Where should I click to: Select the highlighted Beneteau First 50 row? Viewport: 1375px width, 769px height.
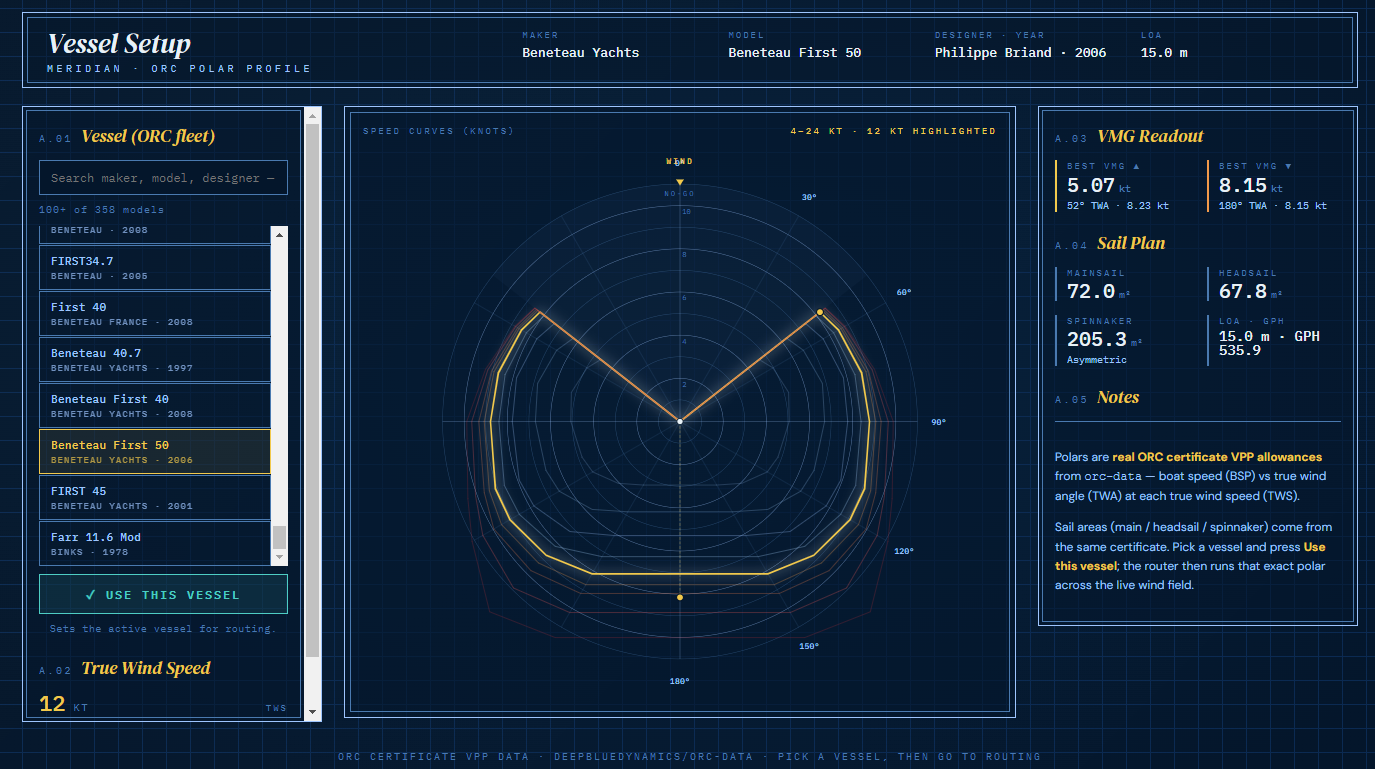pyautogui.click(x=155, y=451)
